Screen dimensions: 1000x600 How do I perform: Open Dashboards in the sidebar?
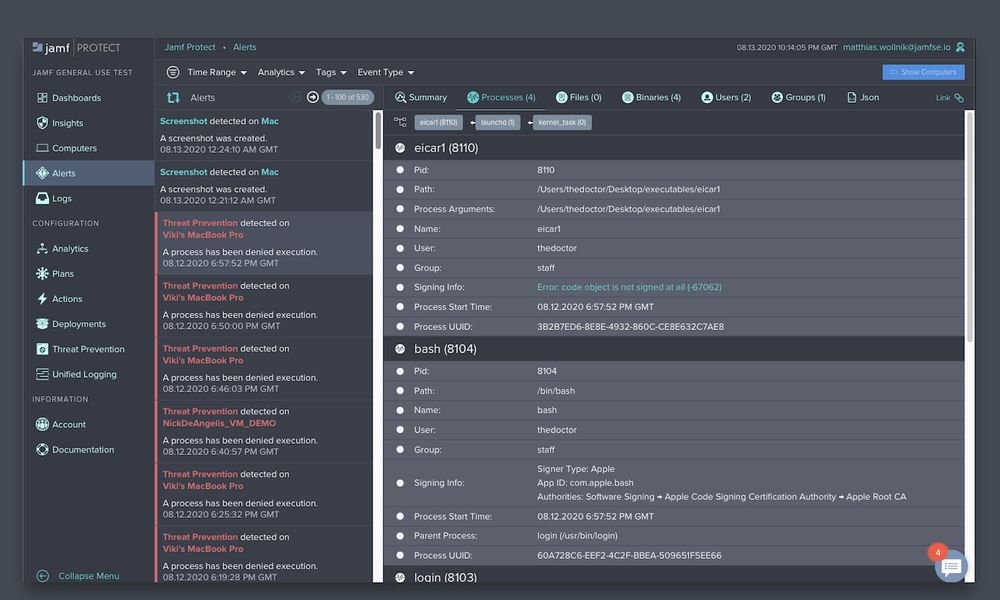point(69,98)
